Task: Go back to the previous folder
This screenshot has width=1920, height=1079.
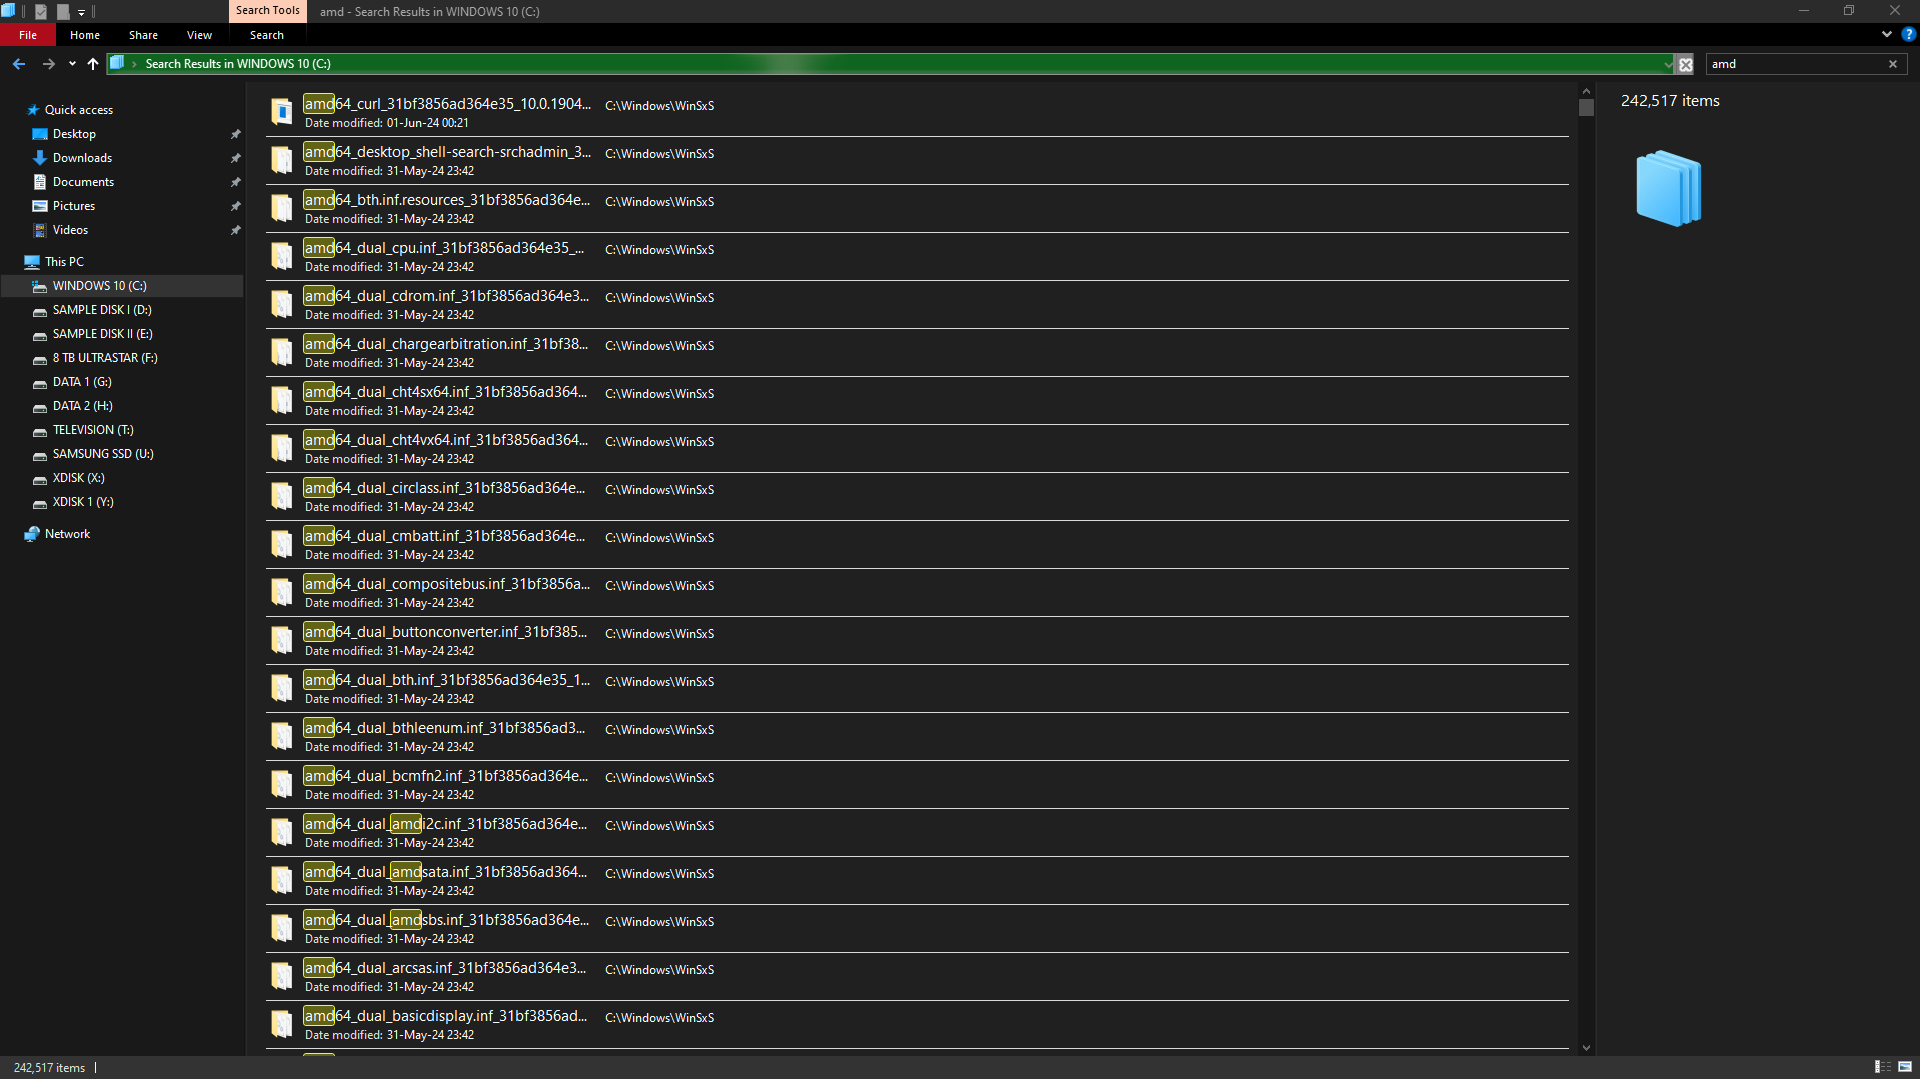Action: [19, 64]
